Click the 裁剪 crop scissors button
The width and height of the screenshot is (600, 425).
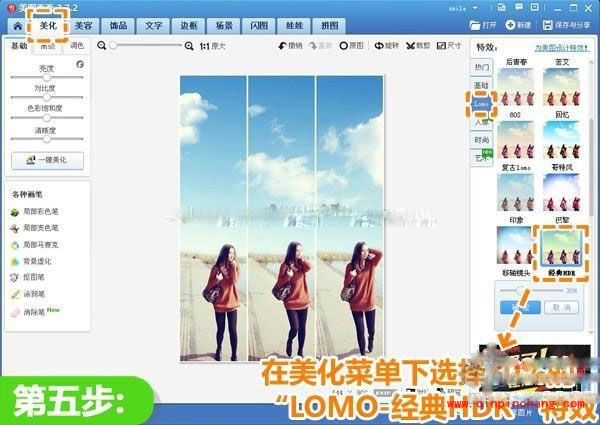(418, 46)
